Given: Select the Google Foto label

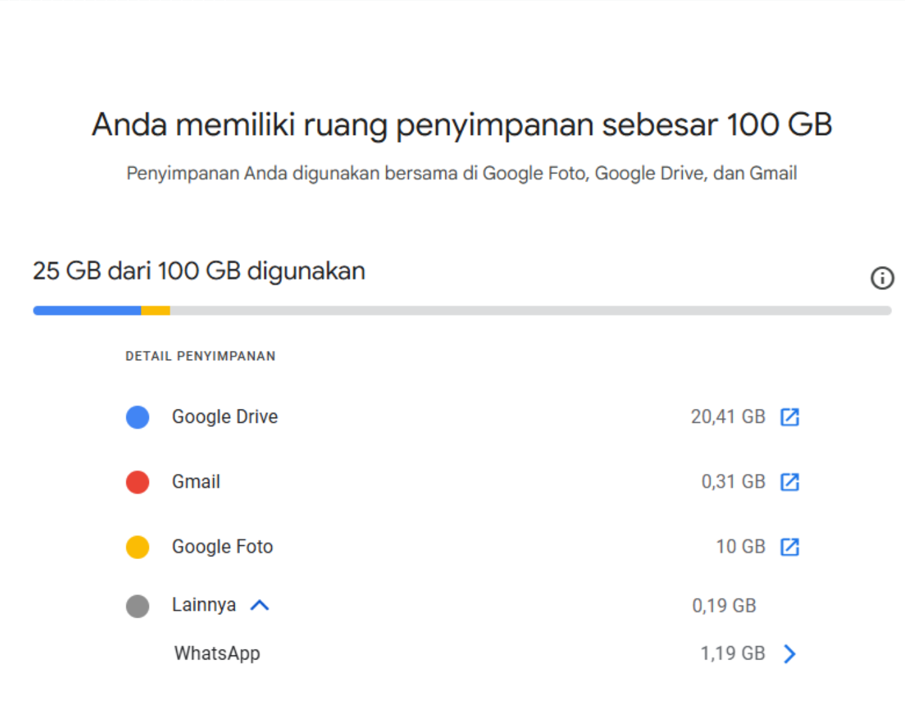Looking at the screenshot, I should 222,547.
